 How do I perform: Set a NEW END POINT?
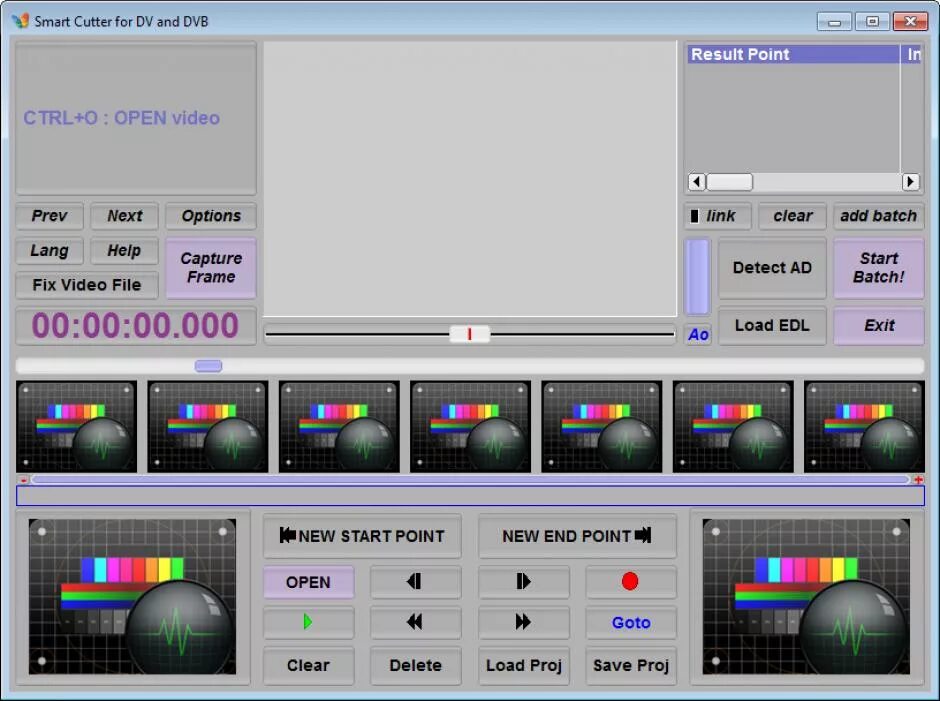point(577,535)
